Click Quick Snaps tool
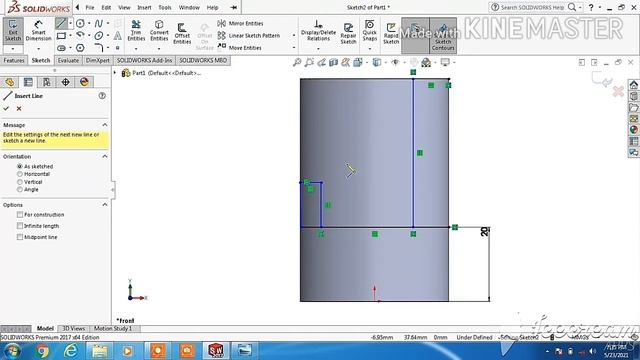 [x=369, y=31]
